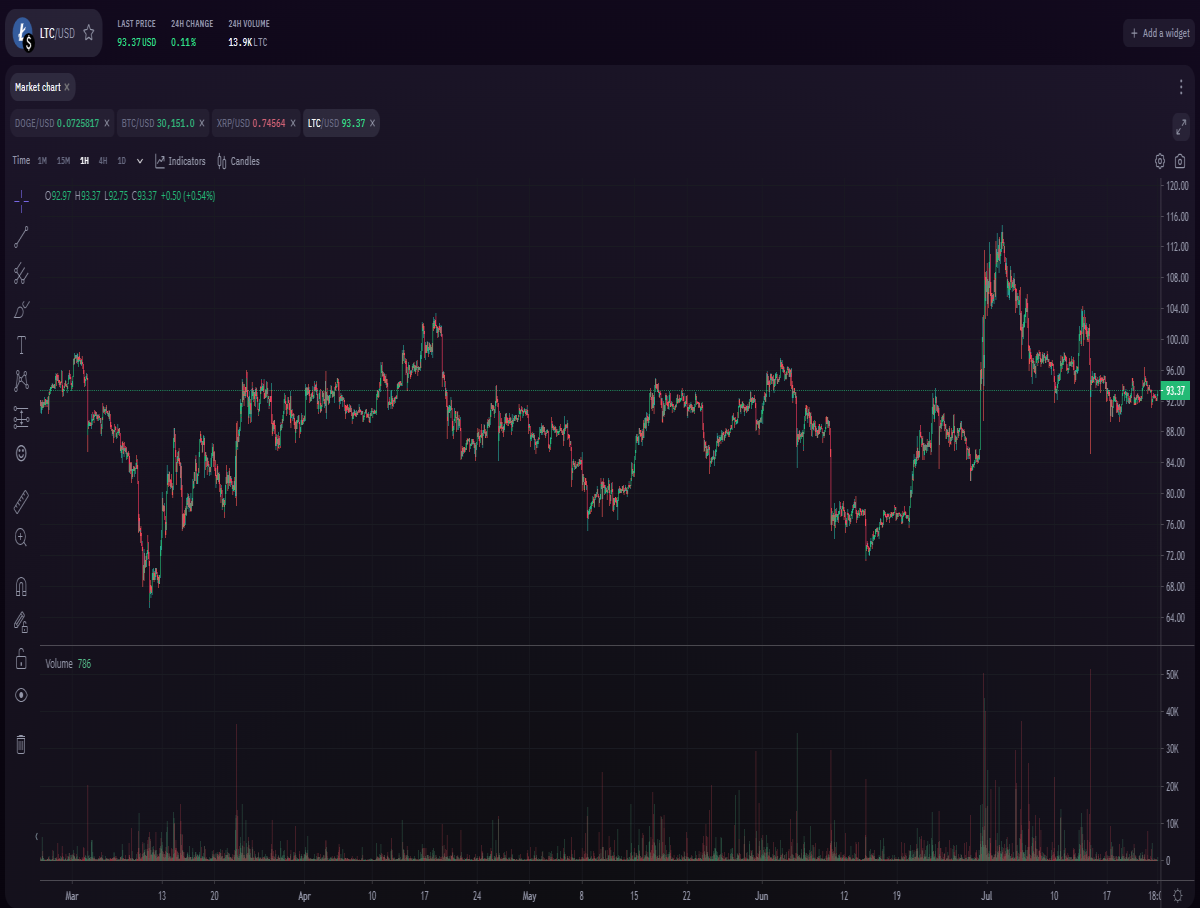The height and width of the screenshot is (908, 1200).
Task: Switch to the XRP/USD chart tab
Action: click(x=256, y=123)
